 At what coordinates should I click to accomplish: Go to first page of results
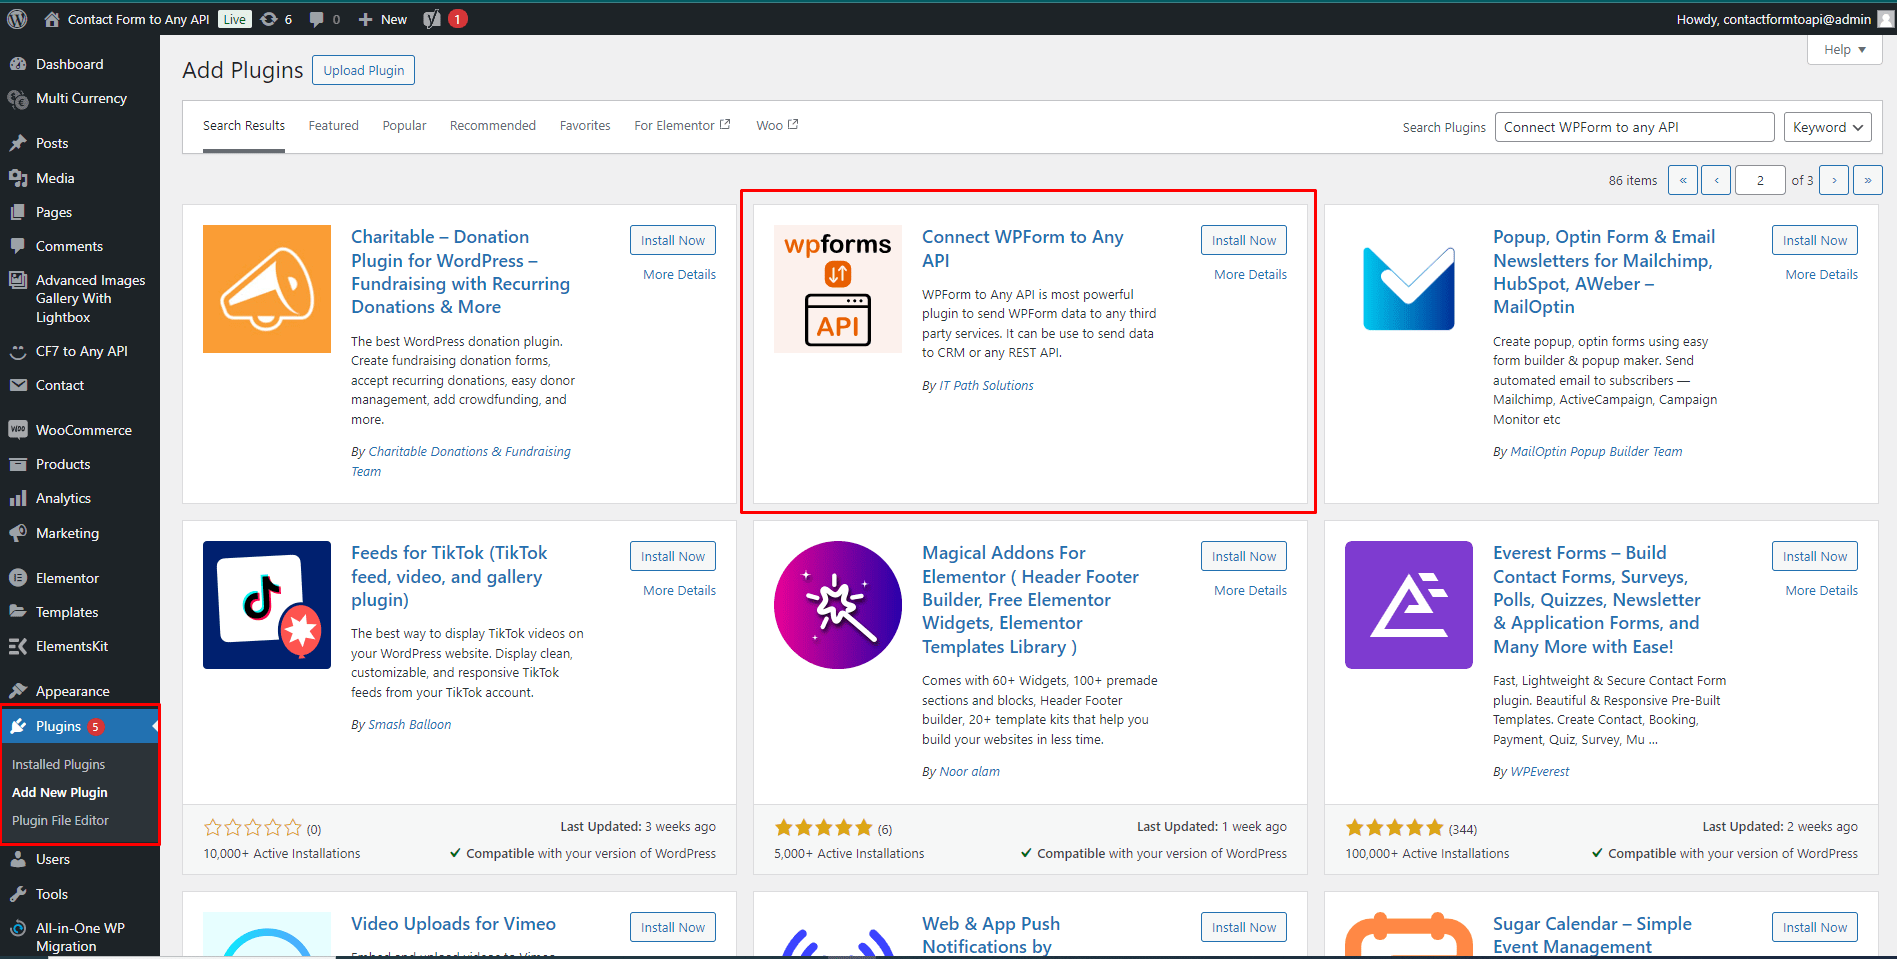[x=1683, y=180]
